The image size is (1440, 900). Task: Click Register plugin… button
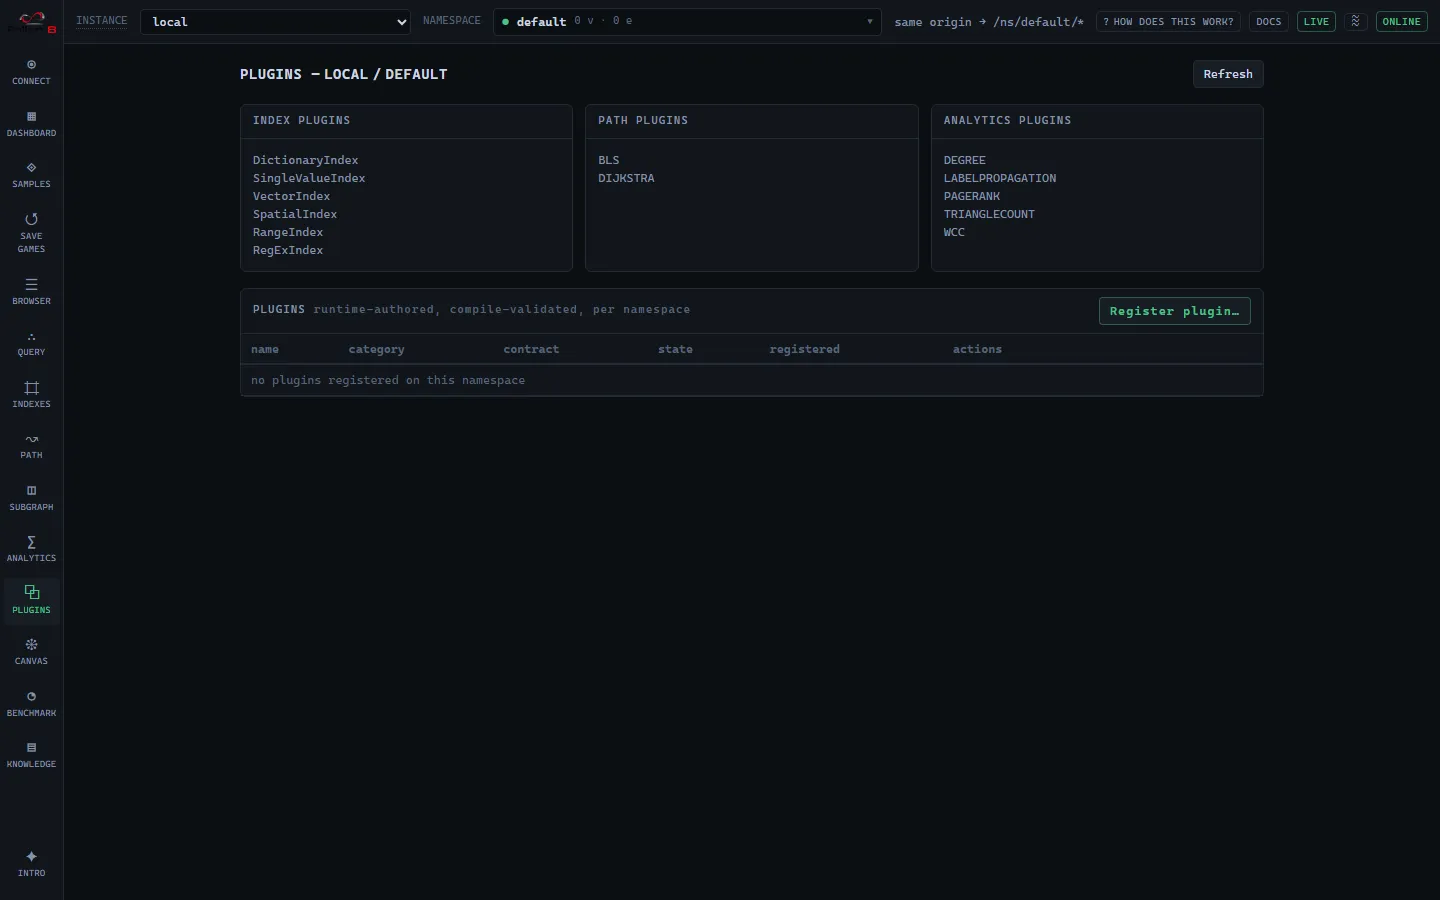point(1174,311)
